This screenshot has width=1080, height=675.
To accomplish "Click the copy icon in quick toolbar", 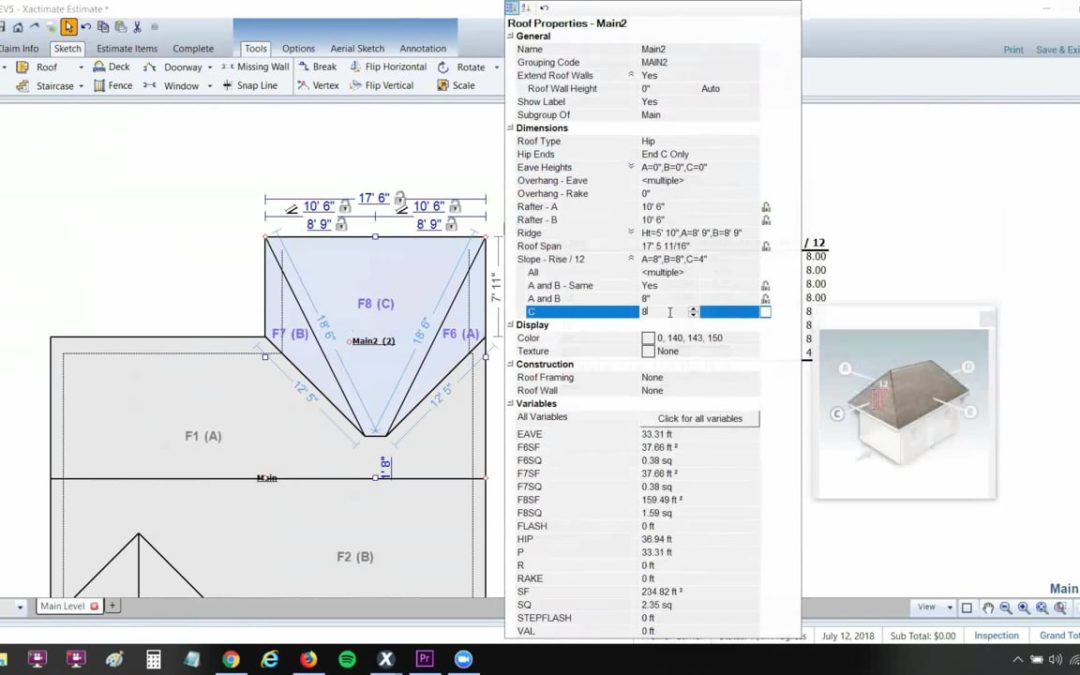I will [103, 27].
